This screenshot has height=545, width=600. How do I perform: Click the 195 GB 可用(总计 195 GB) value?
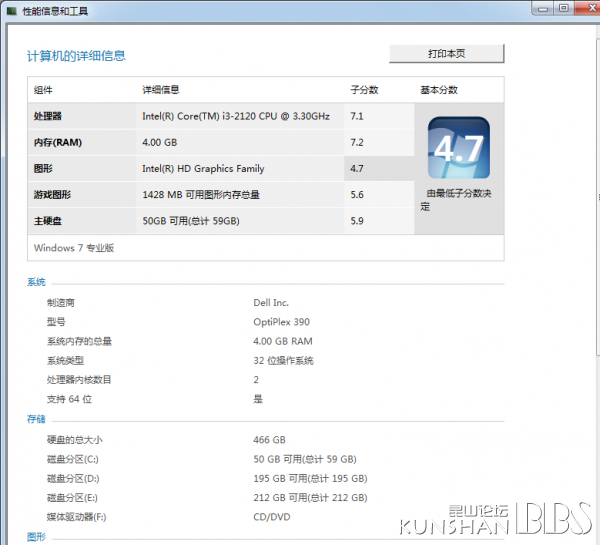point(310,478)
